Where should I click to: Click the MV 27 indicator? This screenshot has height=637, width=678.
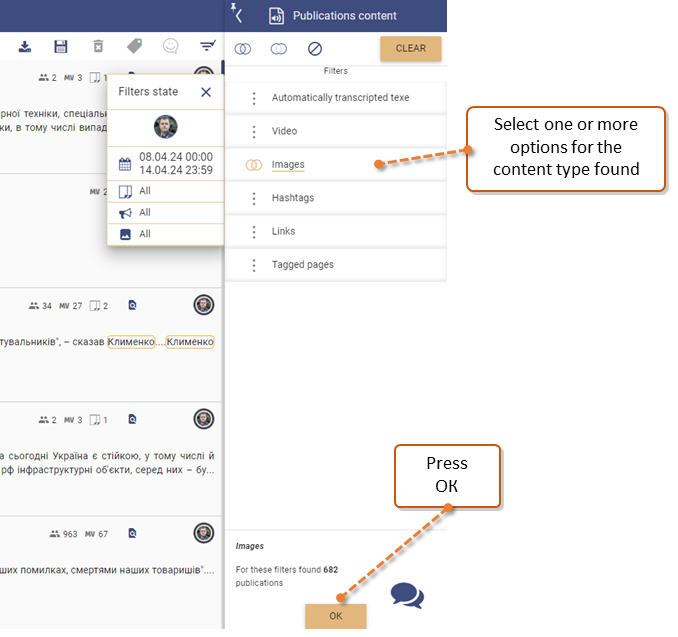[70, 306]
